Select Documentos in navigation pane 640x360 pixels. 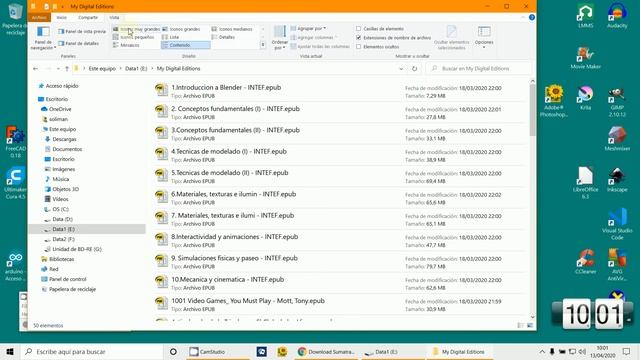(x=67, y=149)
